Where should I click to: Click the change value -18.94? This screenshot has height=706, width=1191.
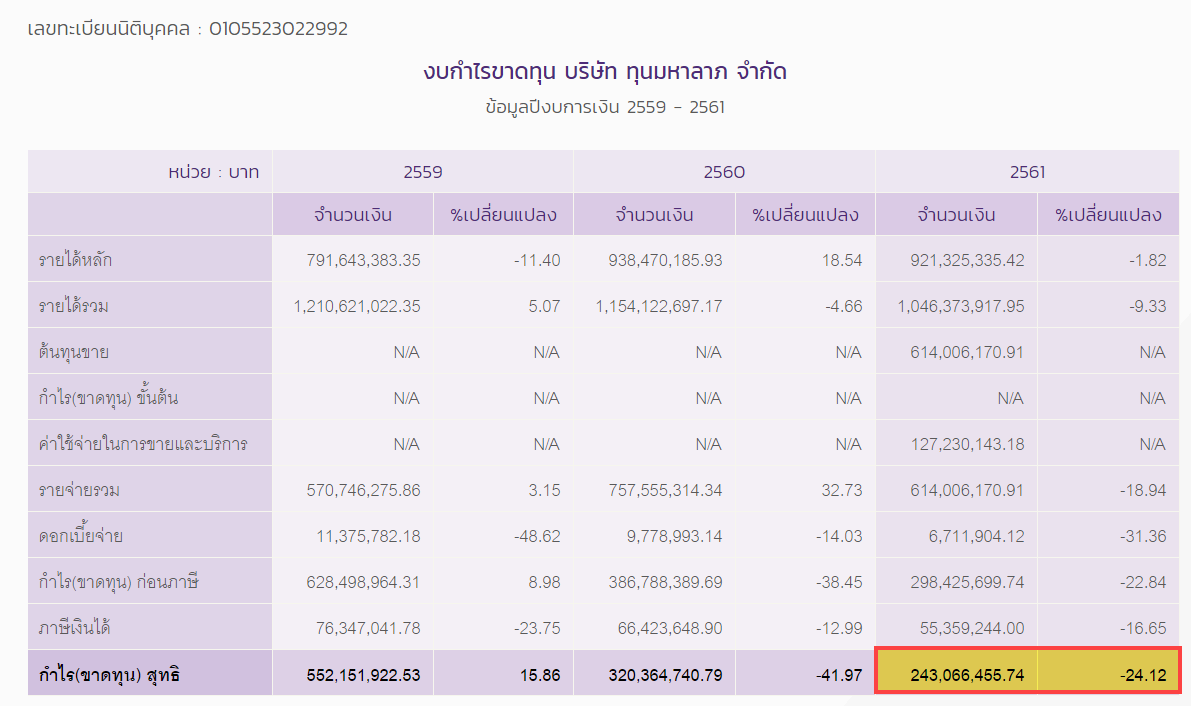tap(1143, 490)
